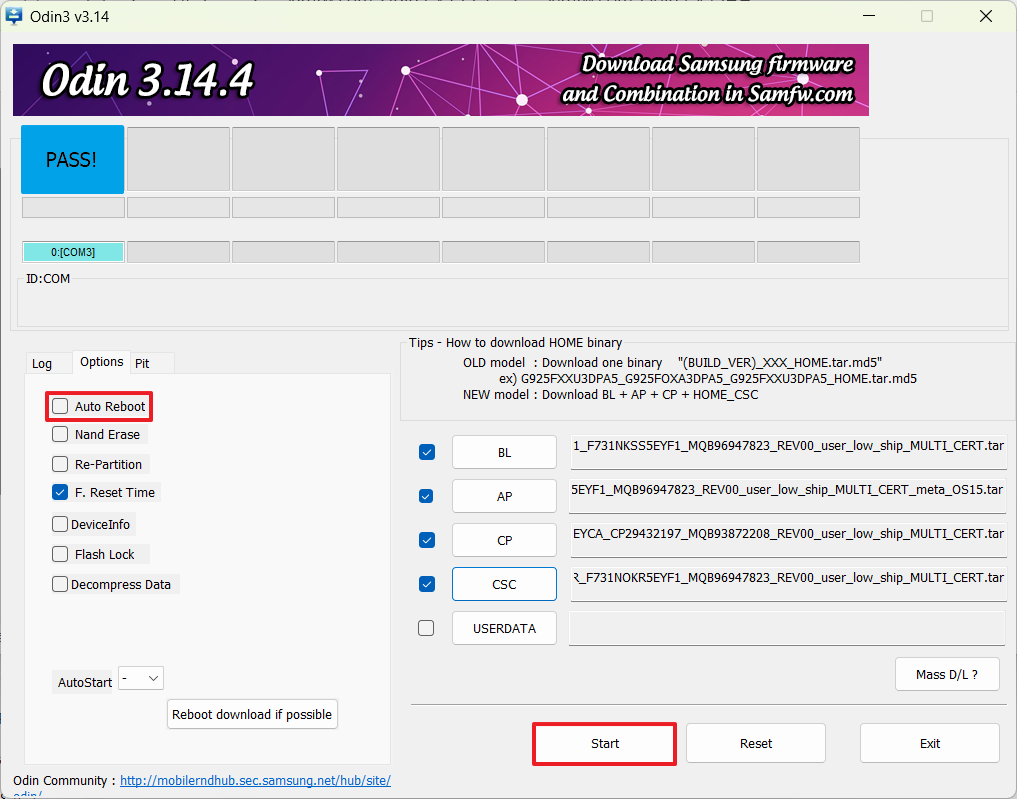Uncheck the AP file checkbox
Image resolution: width=1017 pixels, height=799 pixels.
426,496
